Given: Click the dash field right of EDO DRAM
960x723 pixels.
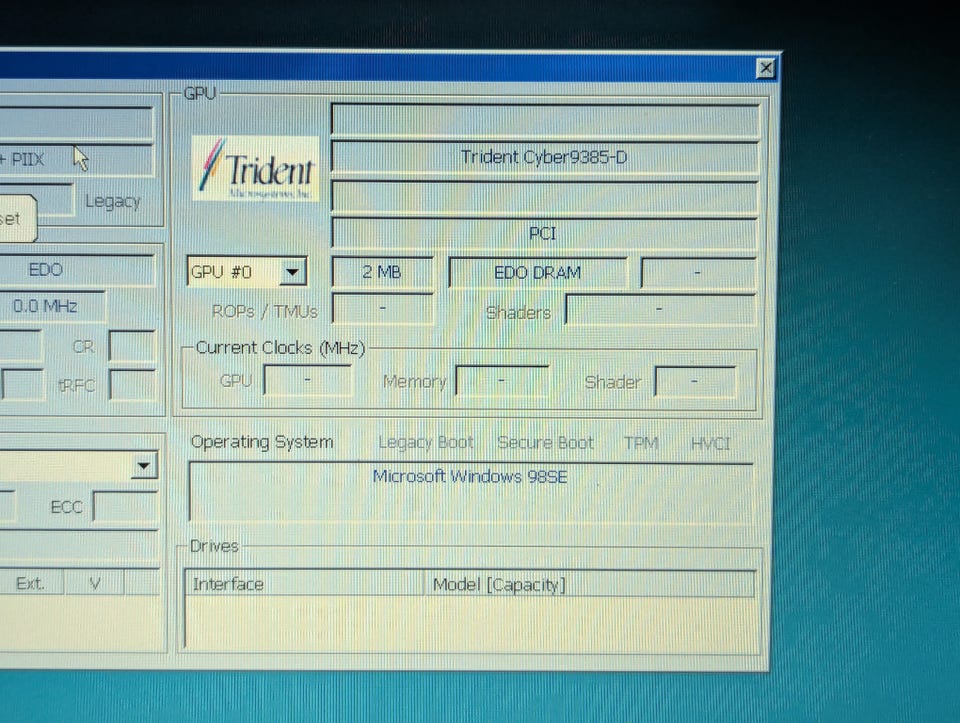Looking at the screenshot, I should click(x=698, y=273).
